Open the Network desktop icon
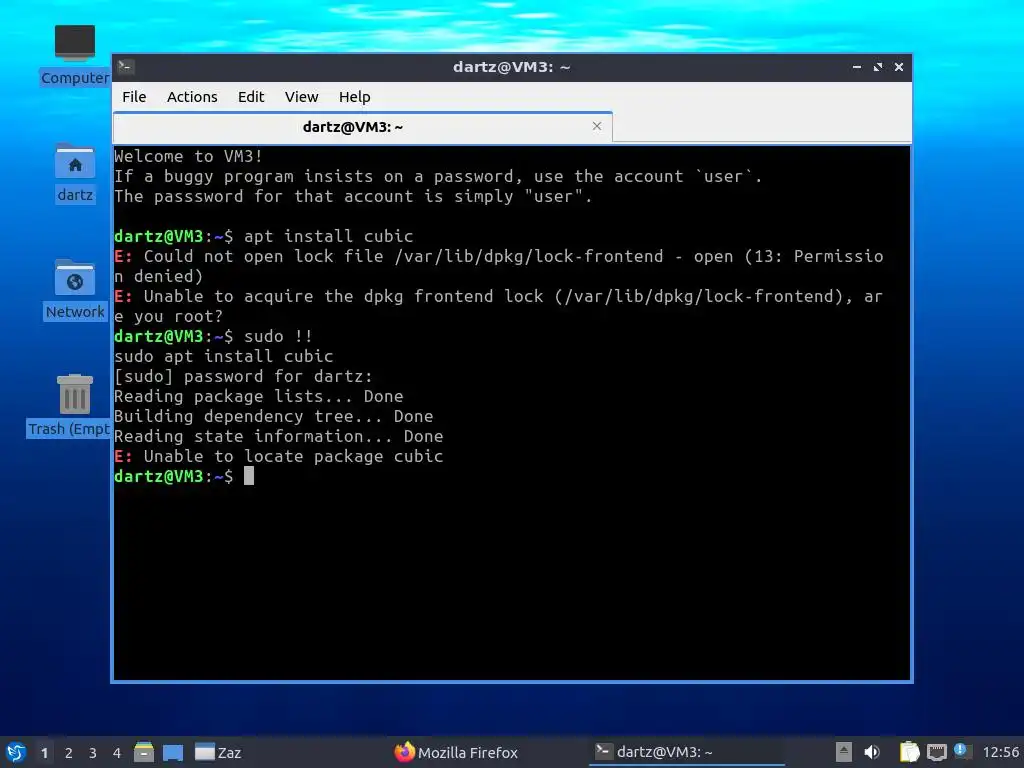 tap(74, 289)
